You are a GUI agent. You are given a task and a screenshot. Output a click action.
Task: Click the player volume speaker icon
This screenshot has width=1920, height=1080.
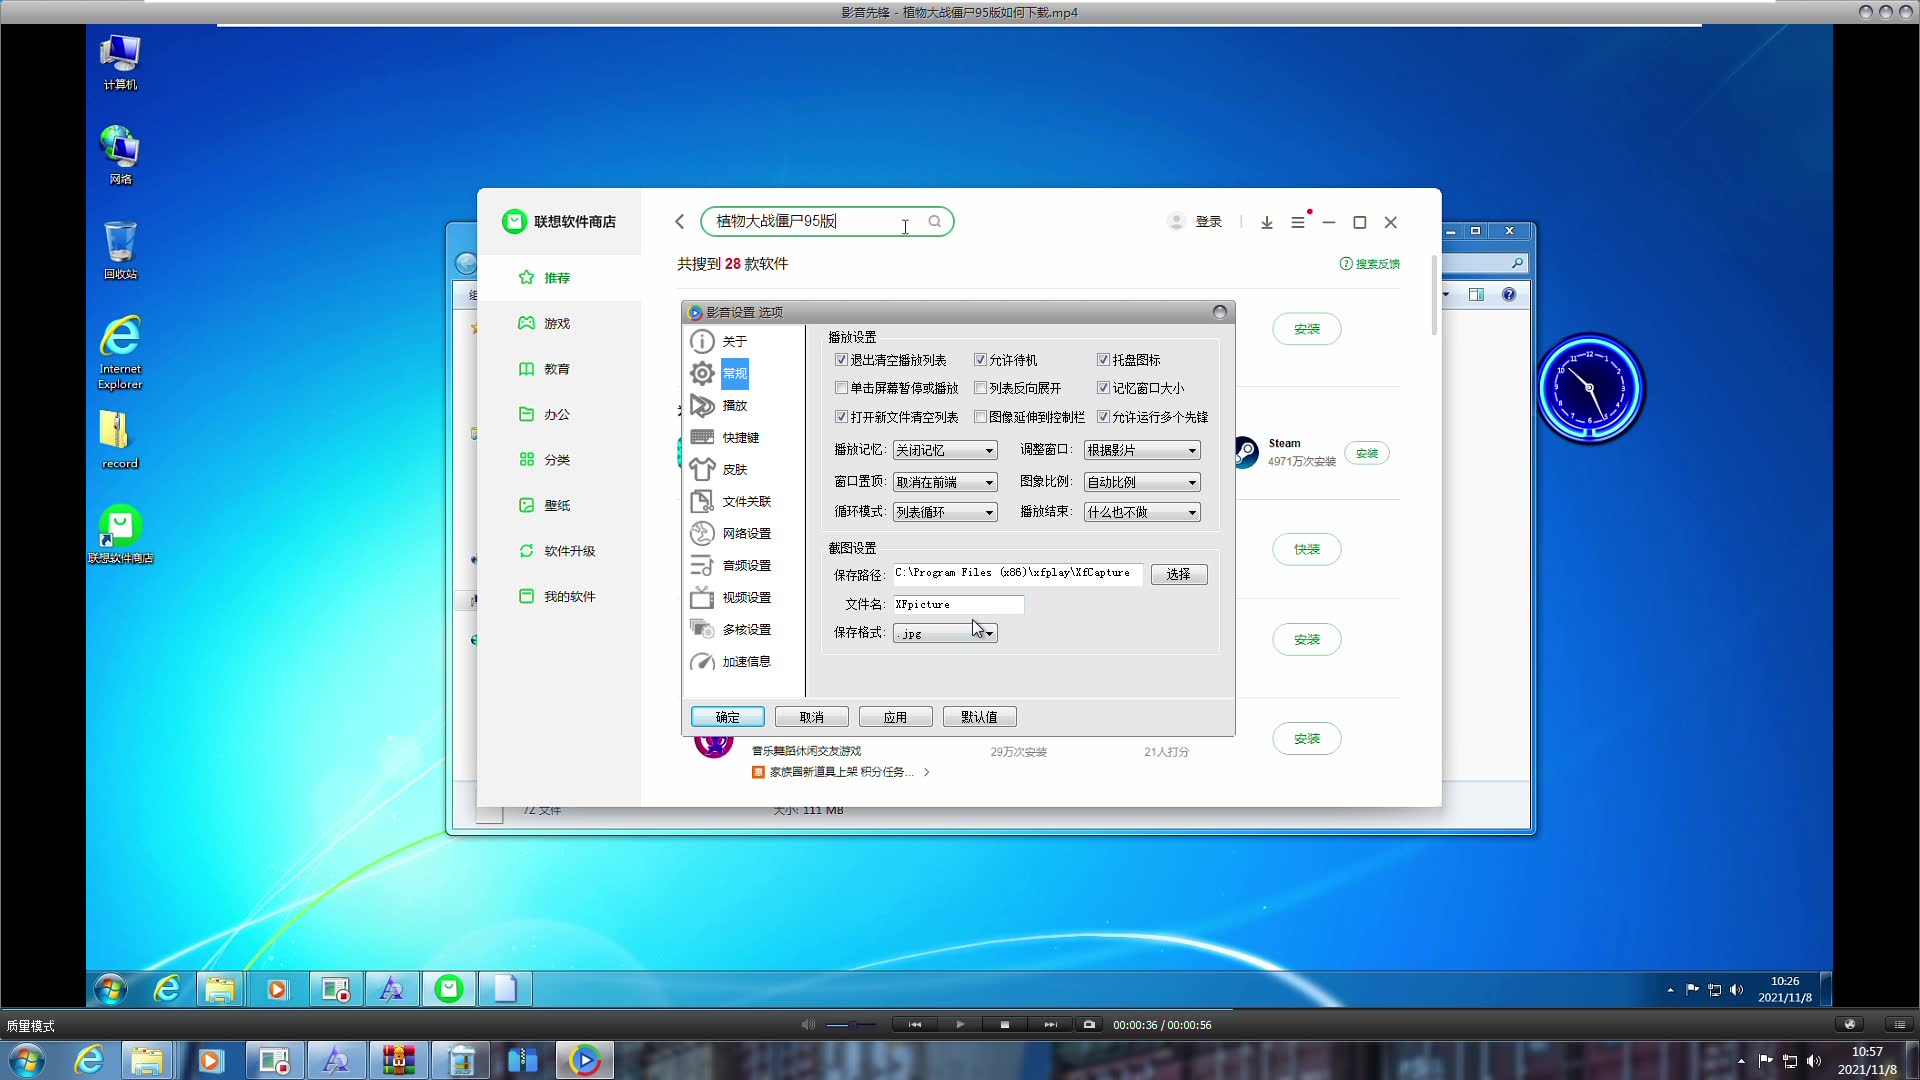coord(808,1024)
